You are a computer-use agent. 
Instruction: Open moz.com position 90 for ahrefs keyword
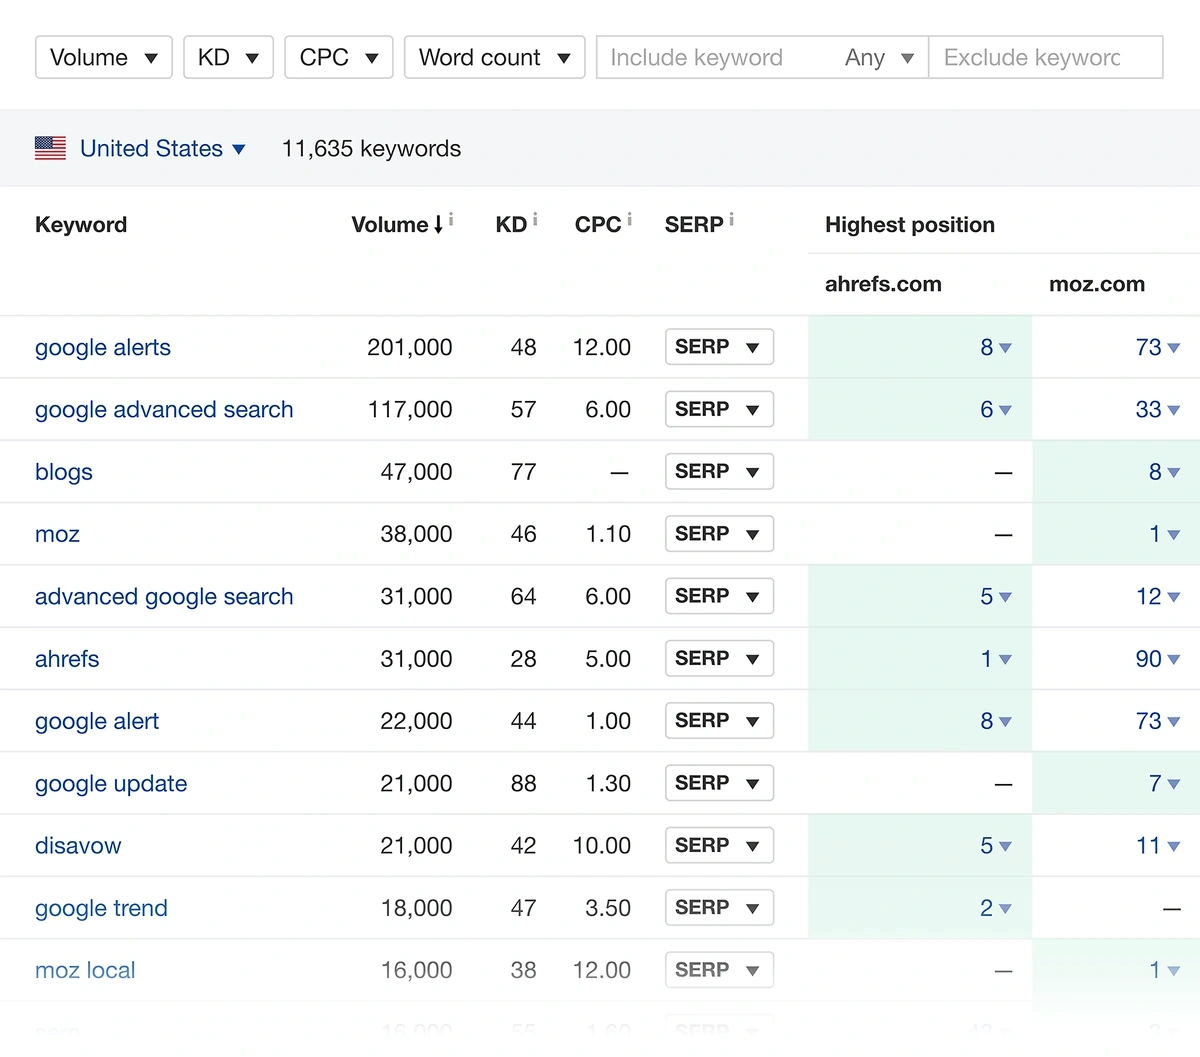[1158, 658]
